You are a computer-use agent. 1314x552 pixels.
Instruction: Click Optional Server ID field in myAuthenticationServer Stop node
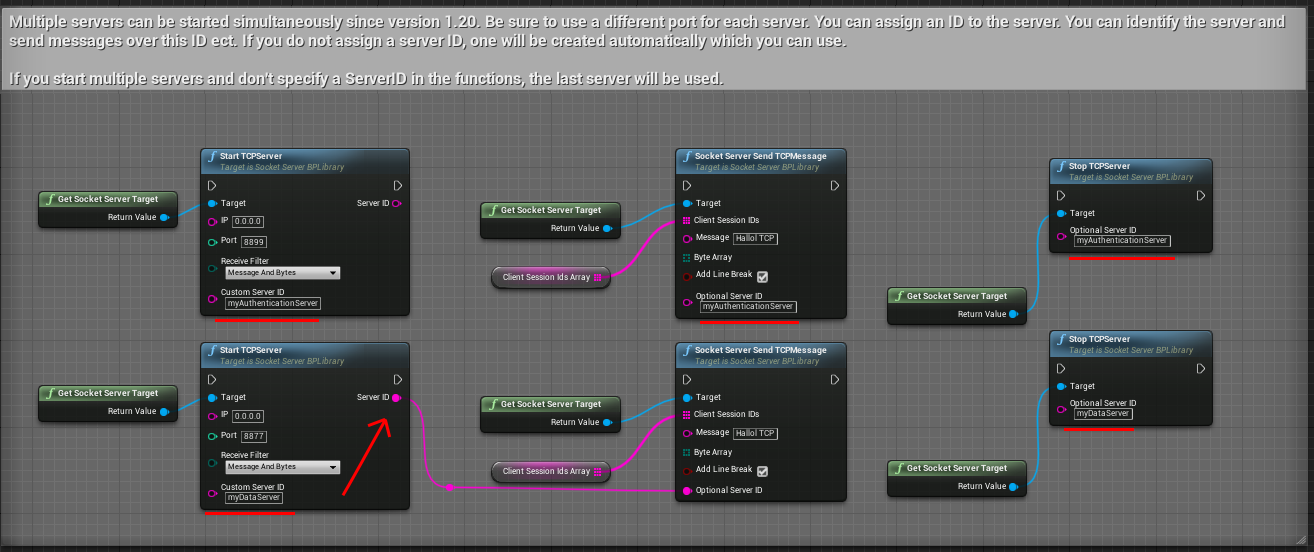point(1122,241)
